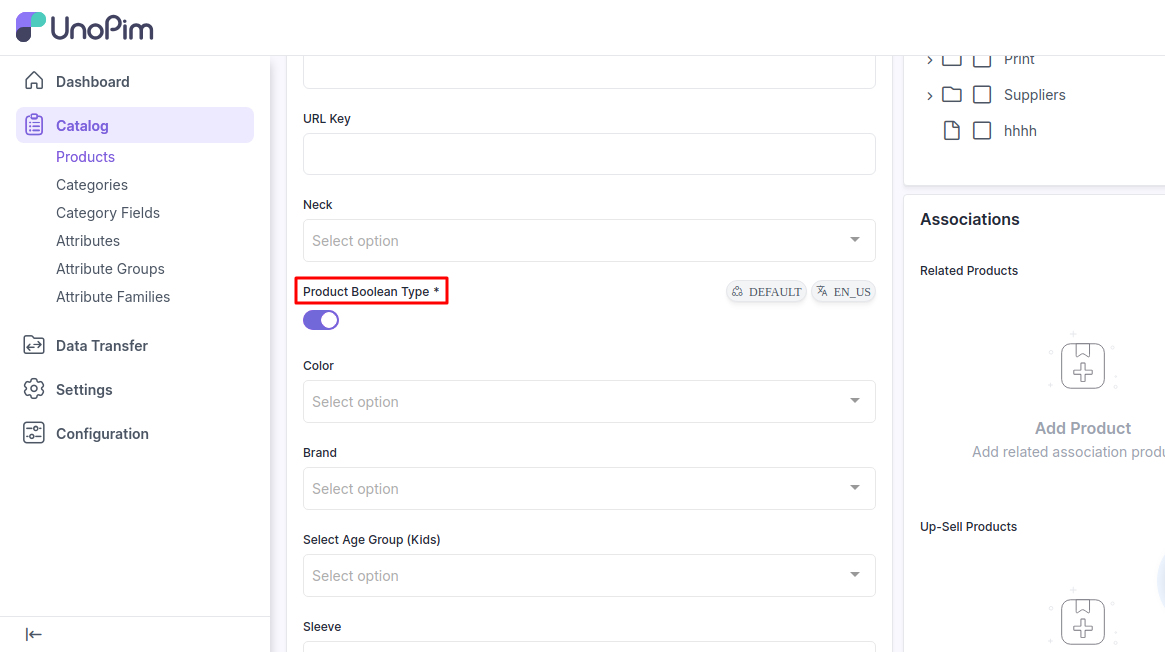Click add icon under Up-Sell Products

point(1082,622)
